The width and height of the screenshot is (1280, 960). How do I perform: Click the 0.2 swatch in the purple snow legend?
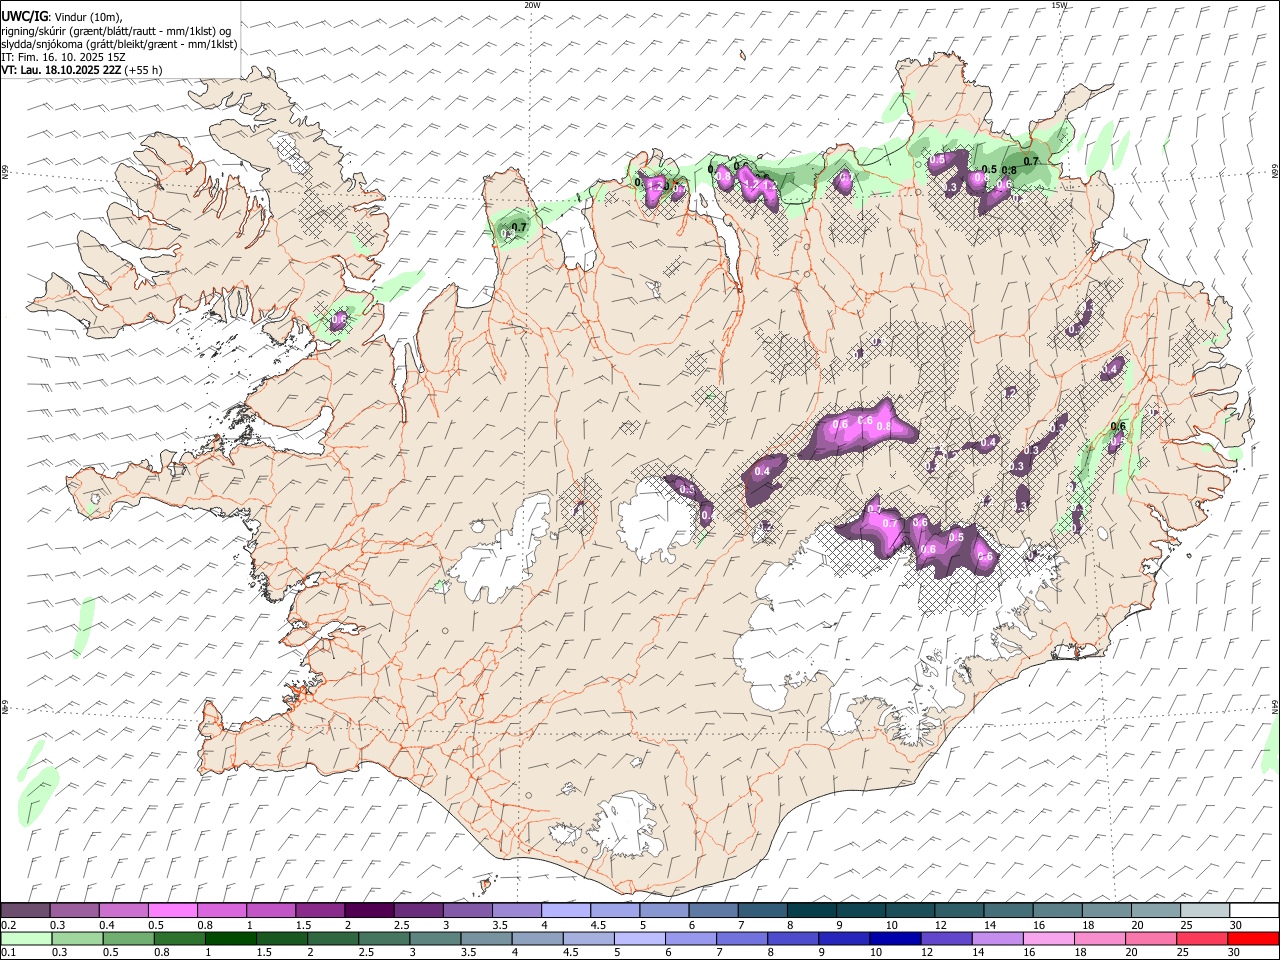26,910
